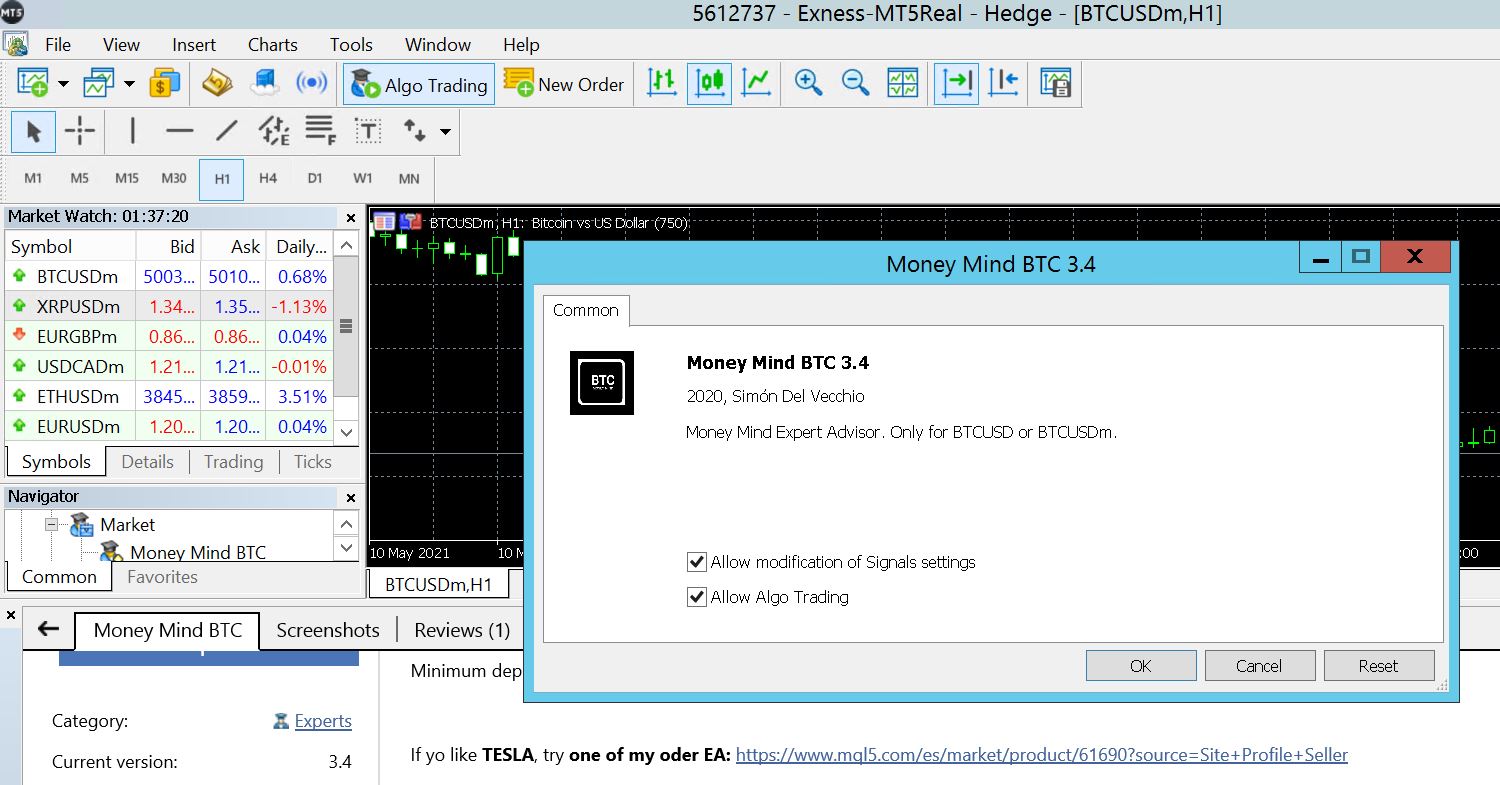
Task: Sort Market Watch by Bid column header
Action: pyautogui.click(x=167, y=246)
